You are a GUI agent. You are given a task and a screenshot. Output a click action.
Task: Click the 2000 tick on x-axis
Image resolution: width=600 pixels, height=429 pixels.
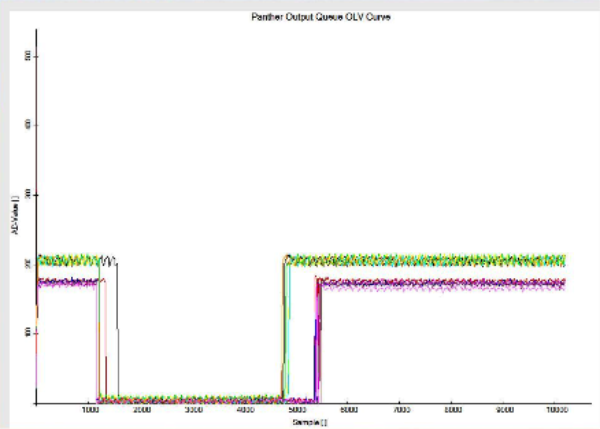pos(141,410)
